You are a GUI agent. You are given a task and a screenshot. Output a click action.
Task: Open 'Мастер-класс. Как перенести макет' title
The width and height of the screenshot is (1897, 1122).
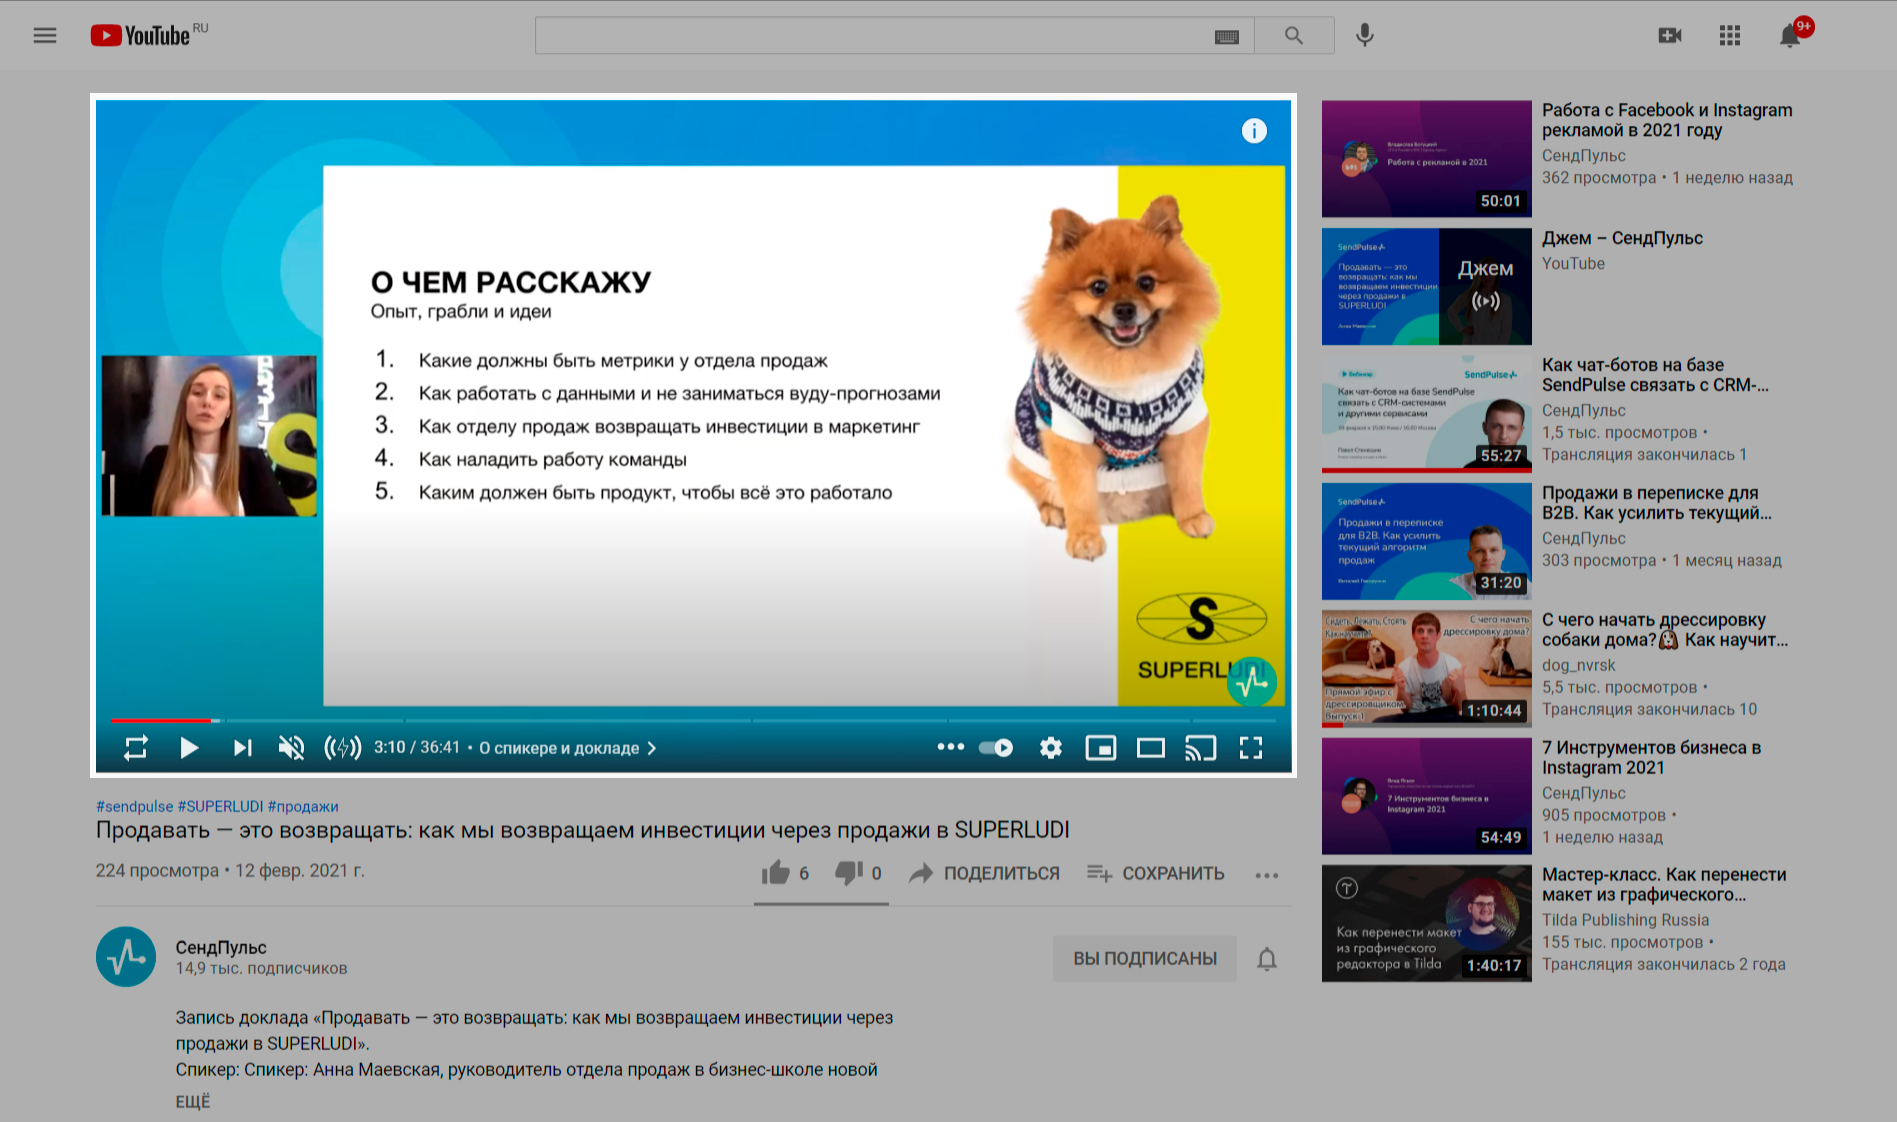coord(1664,885)
